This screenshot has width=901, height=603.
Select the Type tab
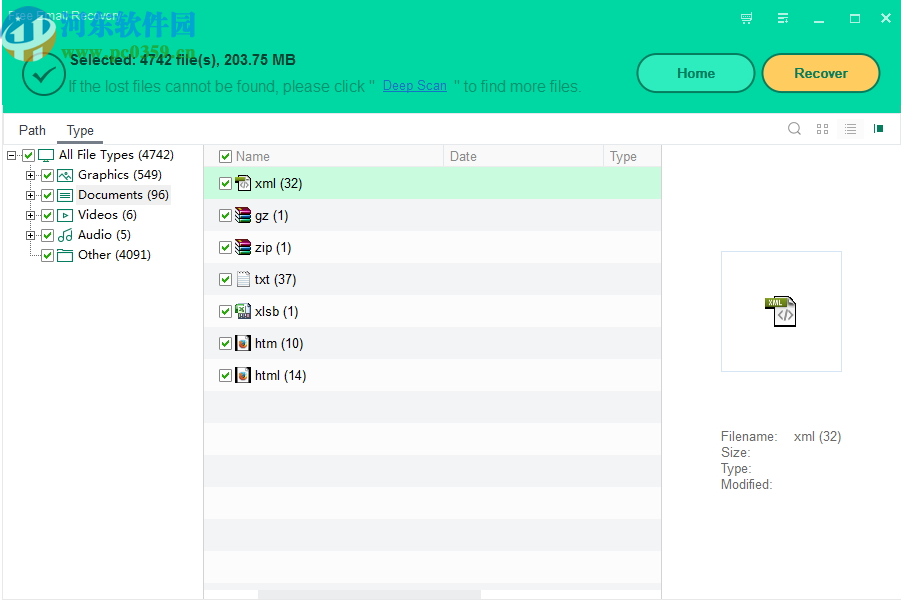[80, 130]
